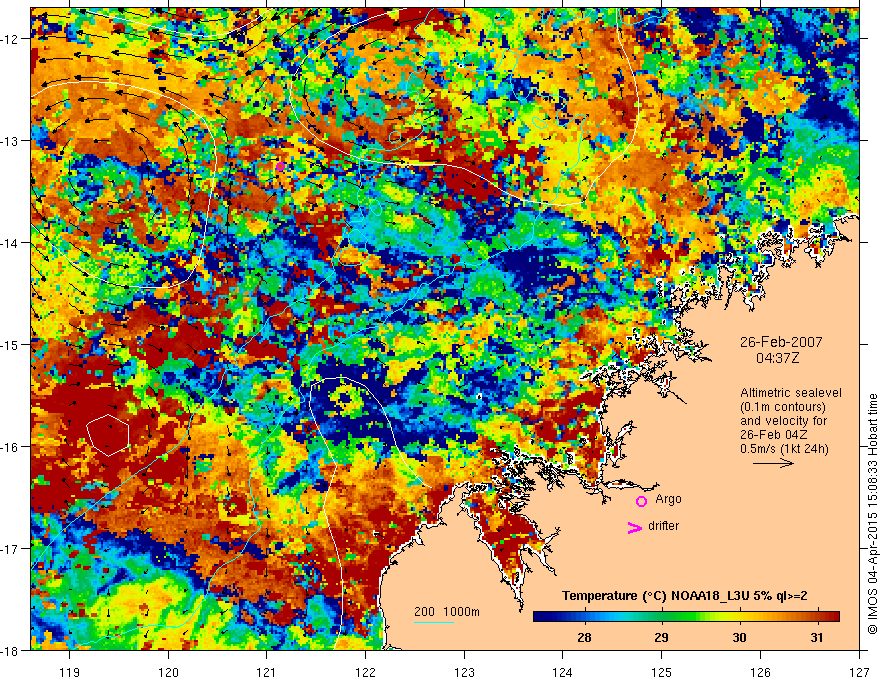Click the 0.5m/s velocity scale arrow
This screenshot has width=880, height=680.
click(x=773, y=463)
